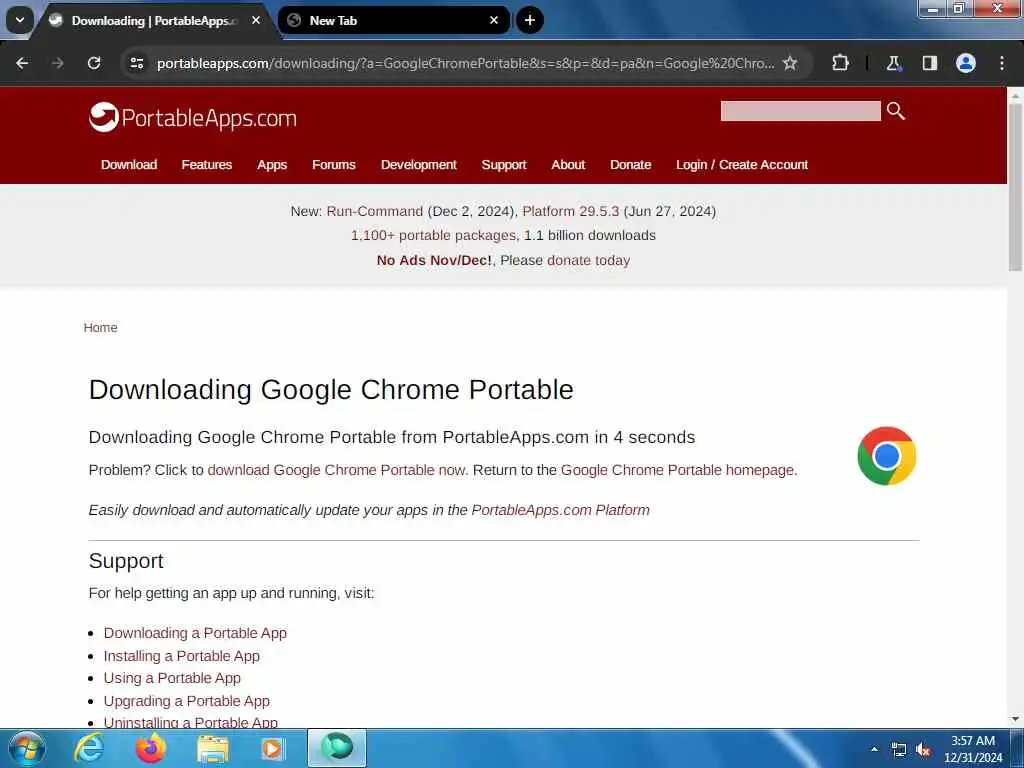Launch Internet Explorer from taskbar
This screenshot has height=768, width=1024.
pos(89,748)
